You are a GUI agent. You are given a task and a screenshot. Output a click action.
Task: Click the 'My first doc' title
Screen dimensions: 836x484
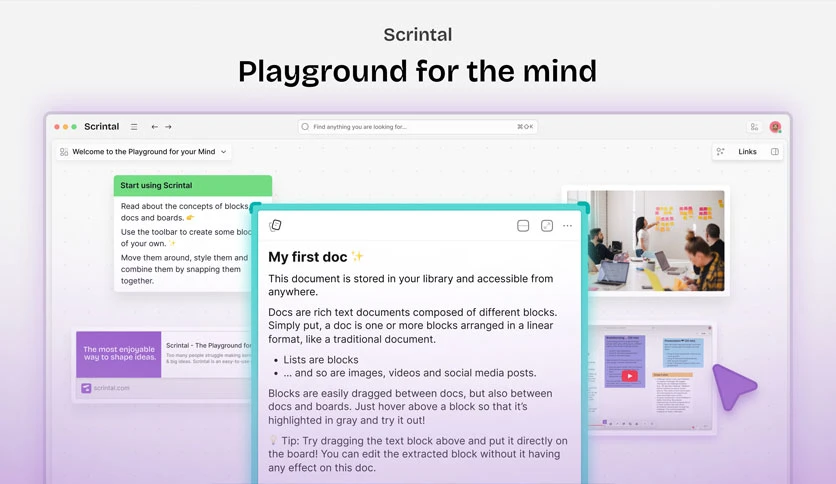click(x=308, y=257)
